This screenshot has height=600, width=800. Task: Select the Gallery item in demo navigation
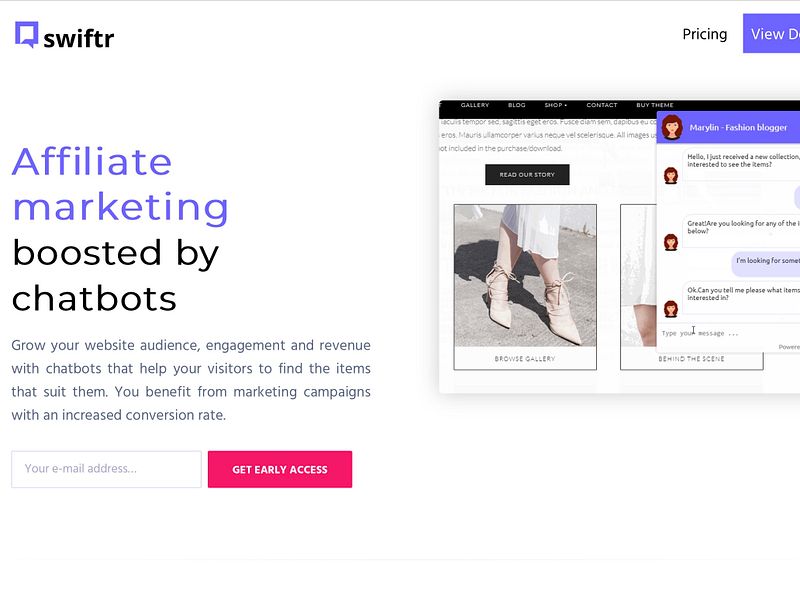[475, 105]
